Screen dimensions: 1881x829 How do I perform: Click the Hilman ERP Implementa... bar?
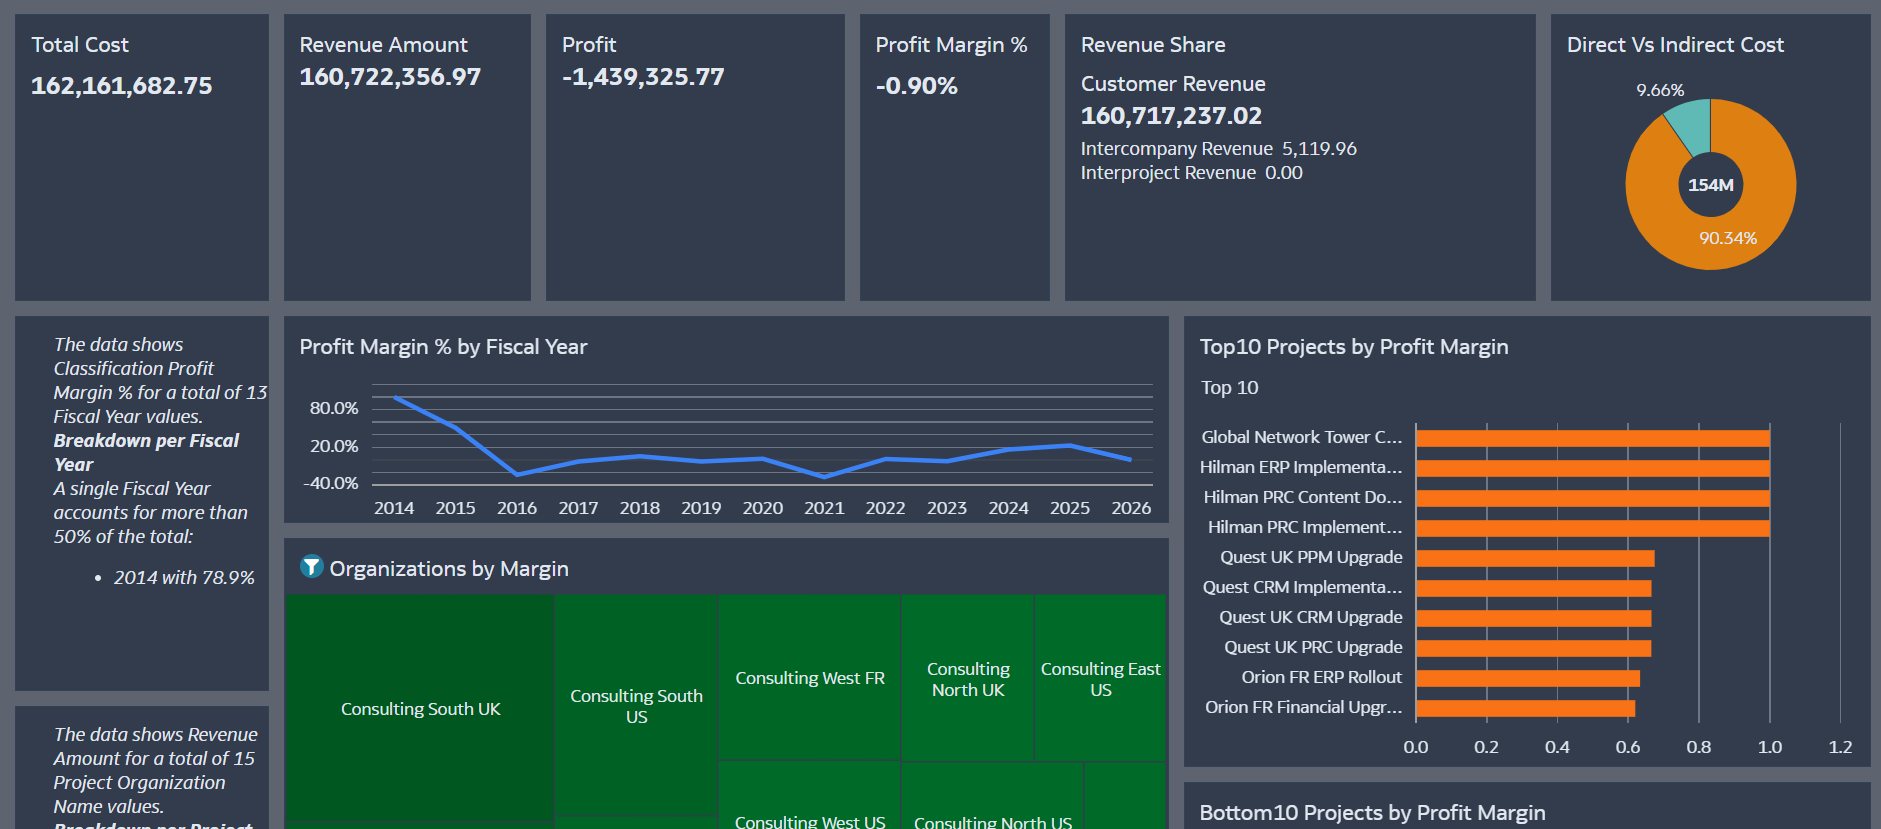pyautogui.click(x=1592, y=468)
